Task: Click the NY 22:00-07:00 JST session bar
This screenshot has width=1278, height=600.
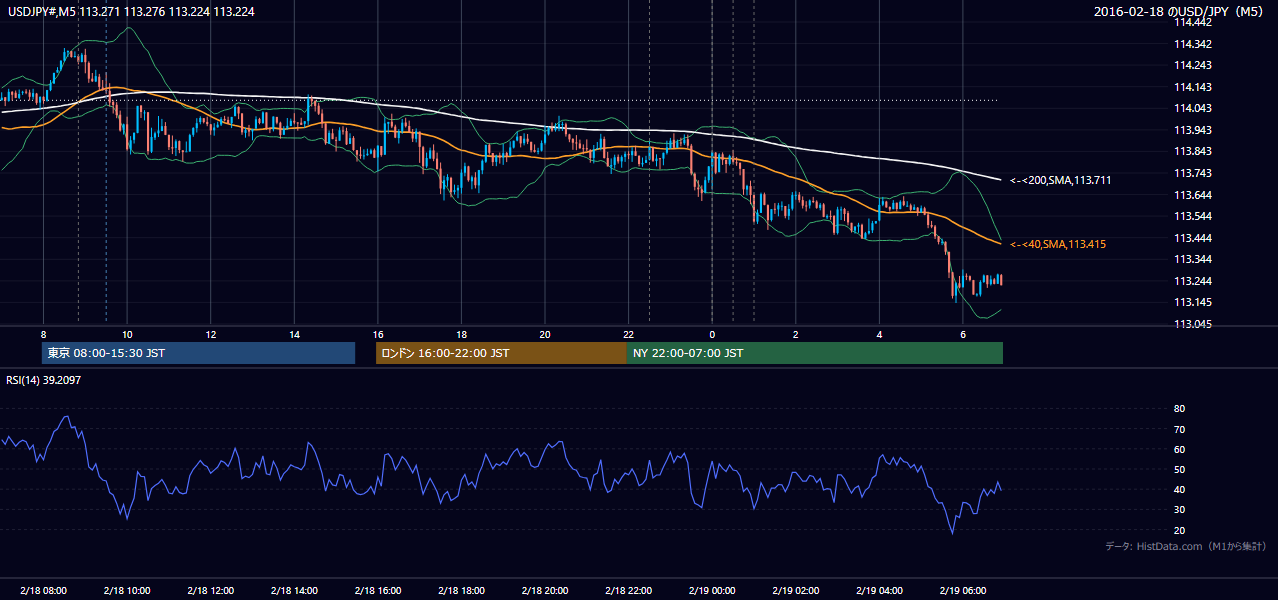Action: (815, 353)
